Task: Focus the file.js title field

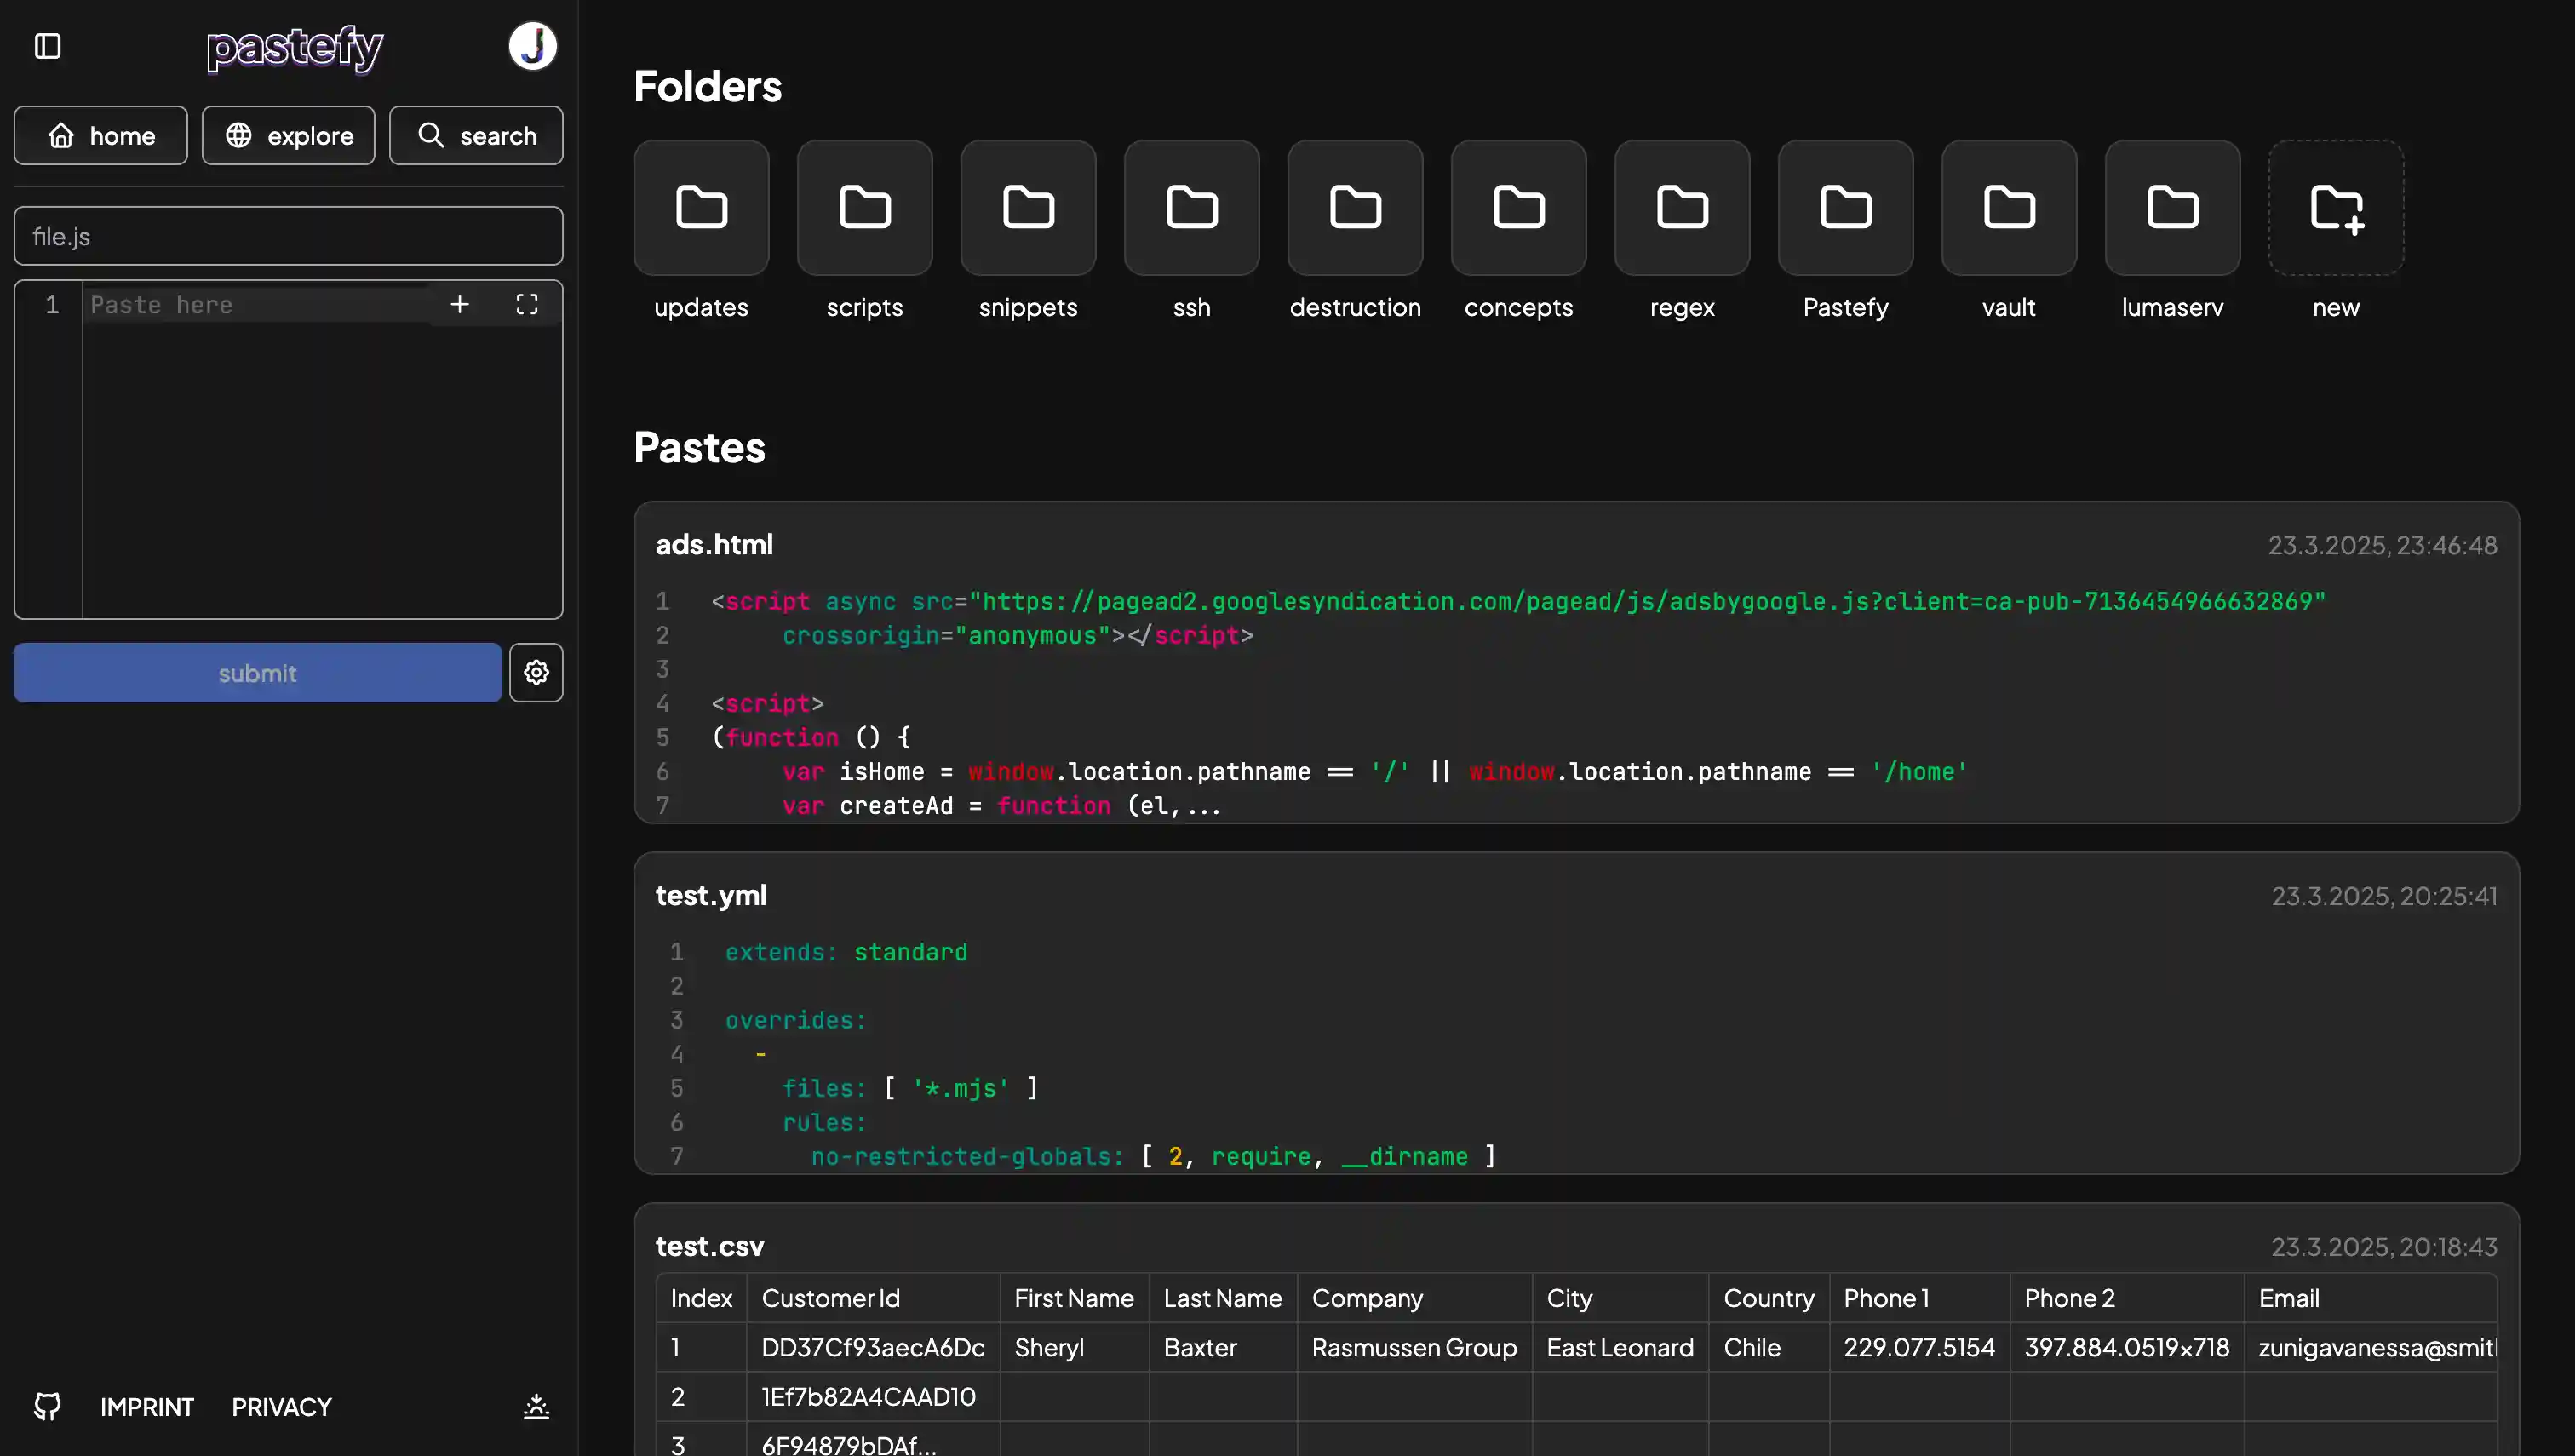Action: 288,237
